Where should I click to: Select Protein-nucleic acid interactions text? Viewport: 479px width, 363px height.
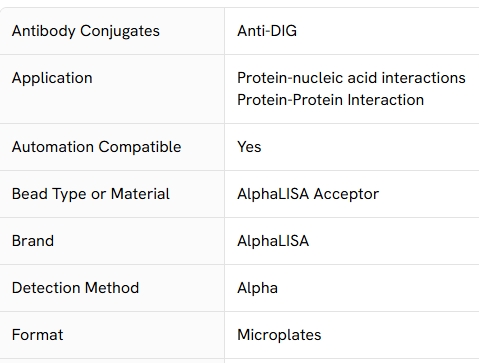point(351,78)
